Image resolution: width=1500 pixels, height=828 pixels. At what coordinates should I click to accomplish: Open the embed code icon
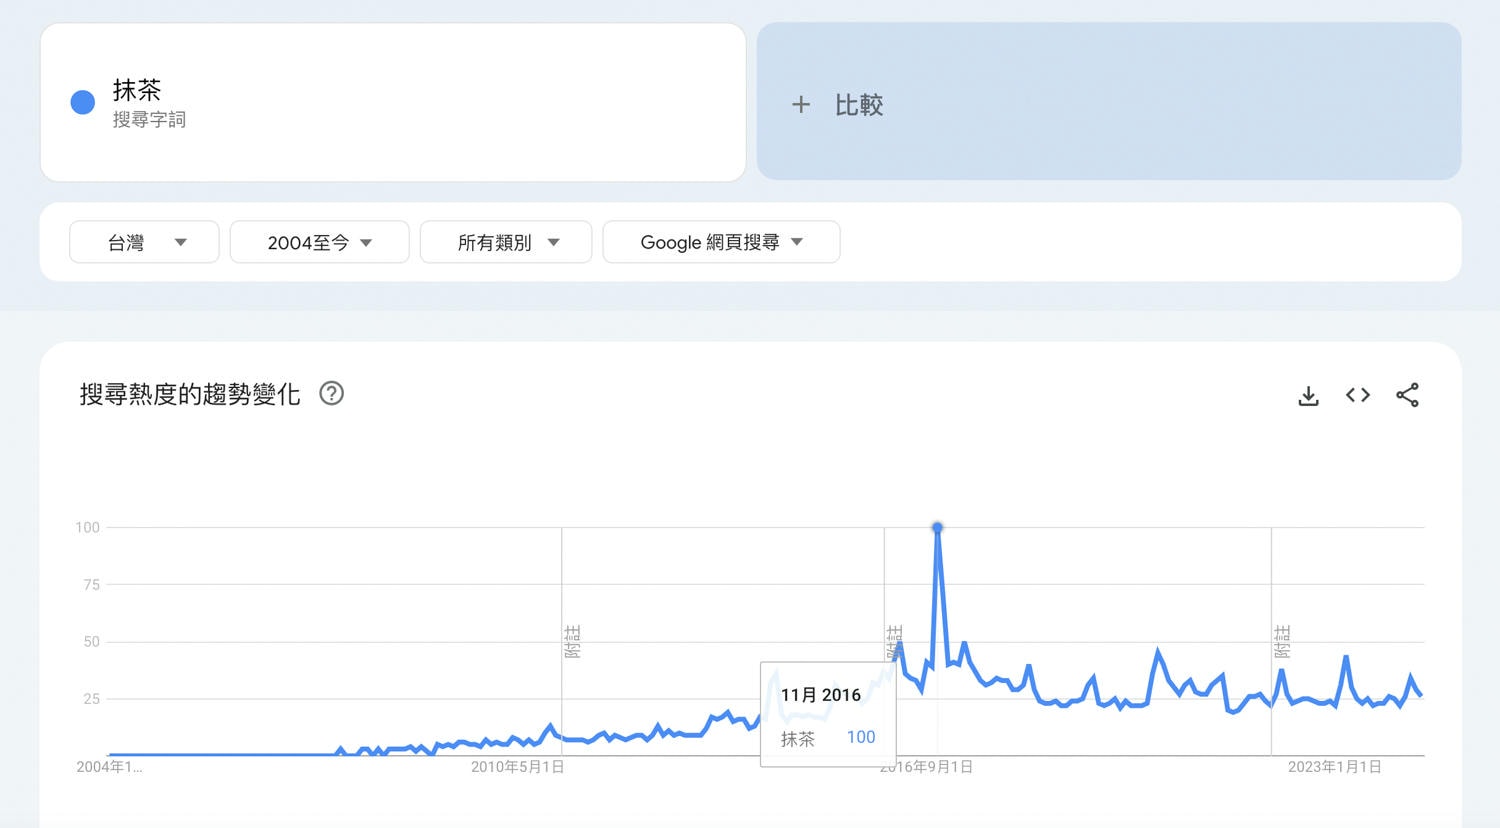pyautogui.click(x=1358, y=395)
